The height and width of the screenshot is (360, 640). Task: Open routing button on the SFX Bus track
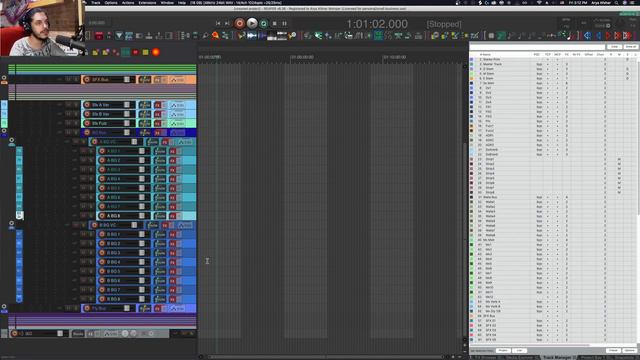coord(144,80)
